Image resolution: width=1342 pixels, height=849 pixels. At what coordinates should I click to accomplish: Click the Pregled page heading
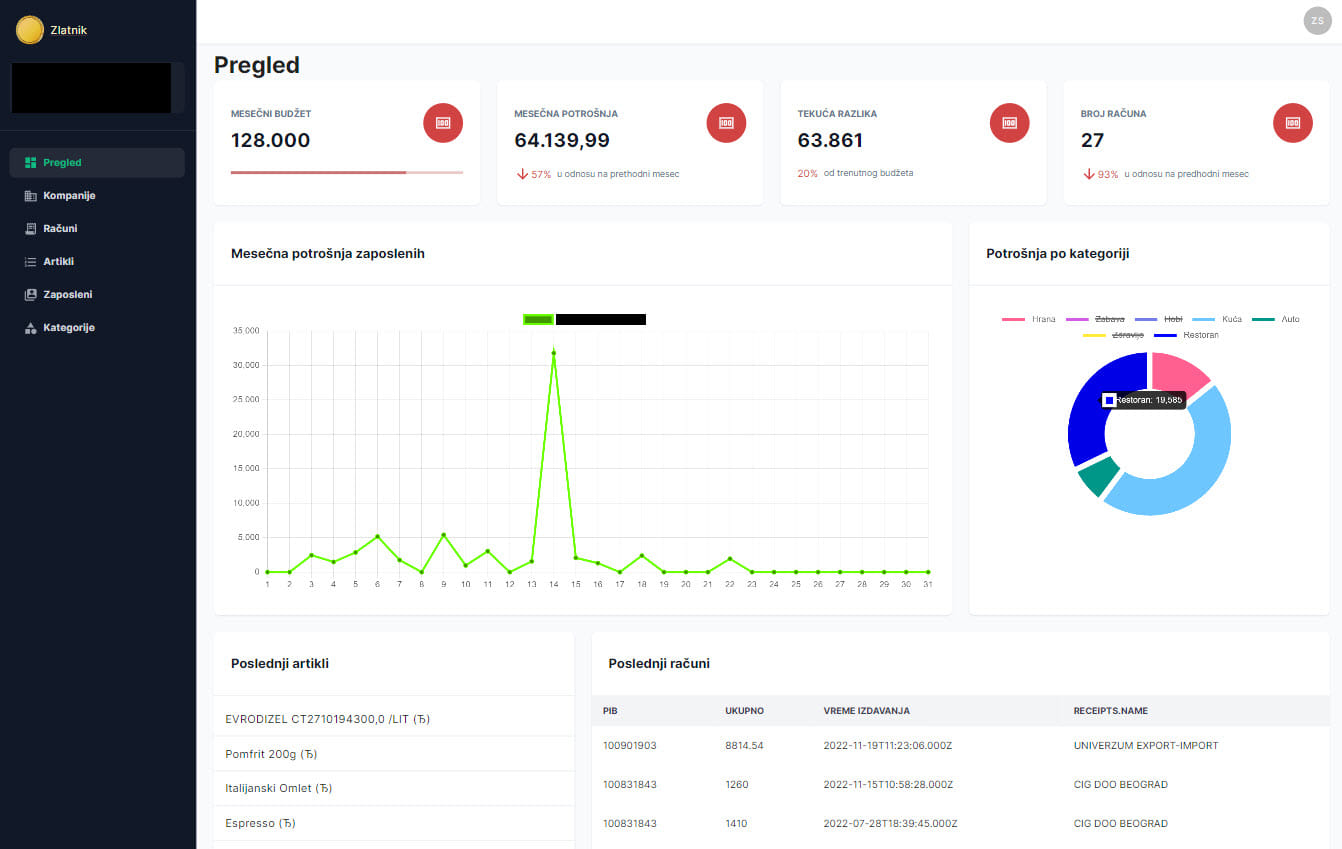[x=257, y=65]
